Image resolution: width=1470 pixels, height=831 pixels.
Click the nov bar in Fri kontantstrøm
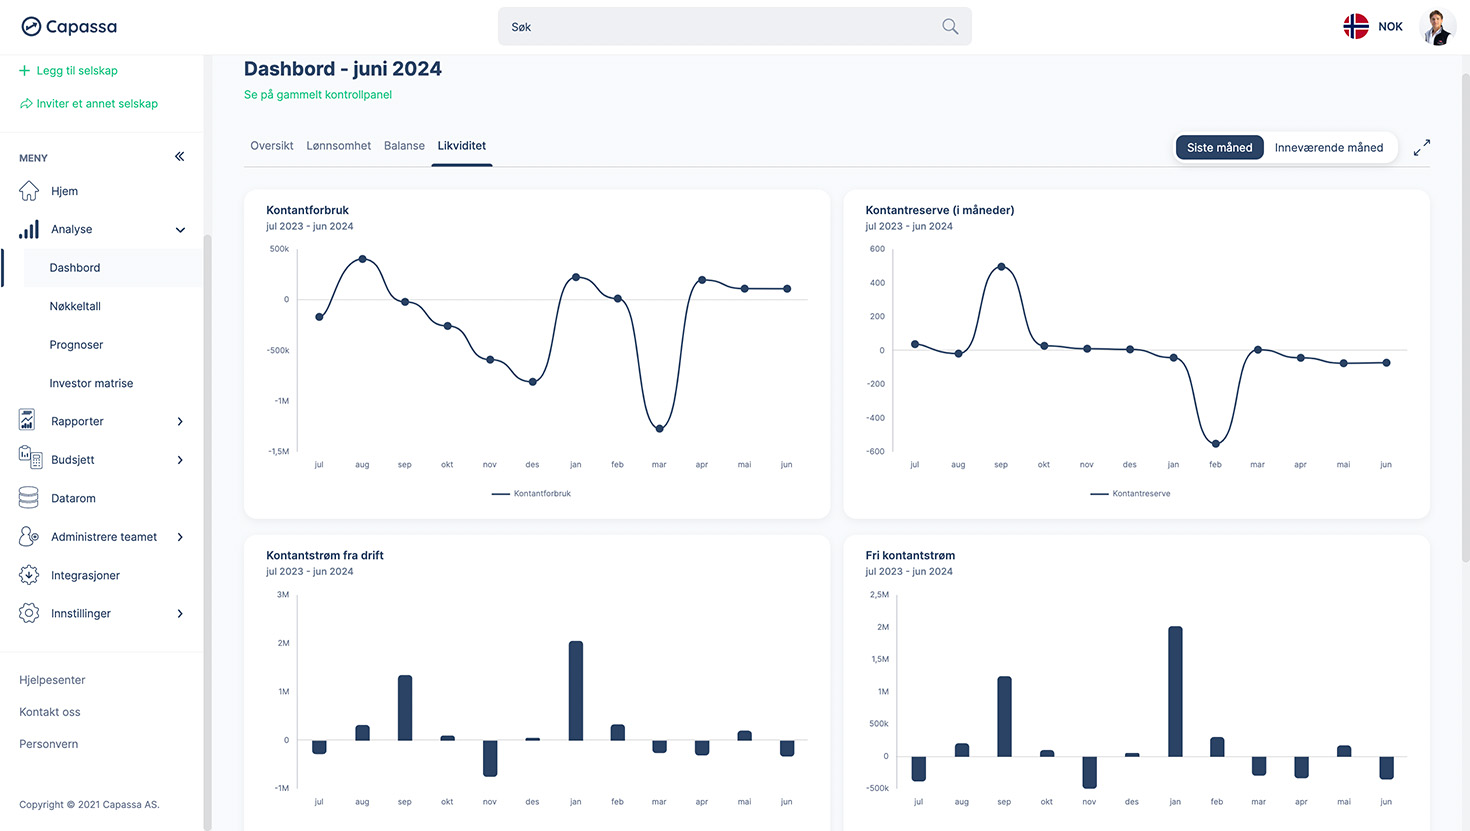1090,772
